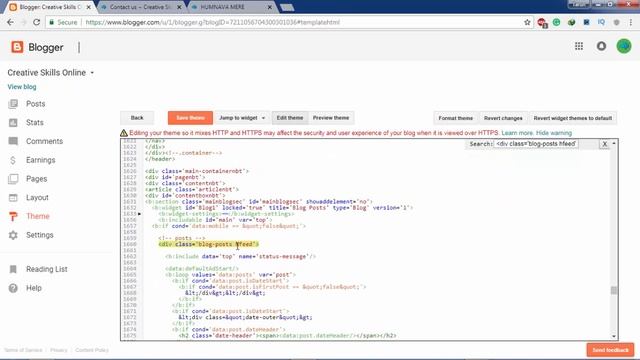This screenshot has height=360, width=640.
Task: Reload the page
Action: click(36, 22)
